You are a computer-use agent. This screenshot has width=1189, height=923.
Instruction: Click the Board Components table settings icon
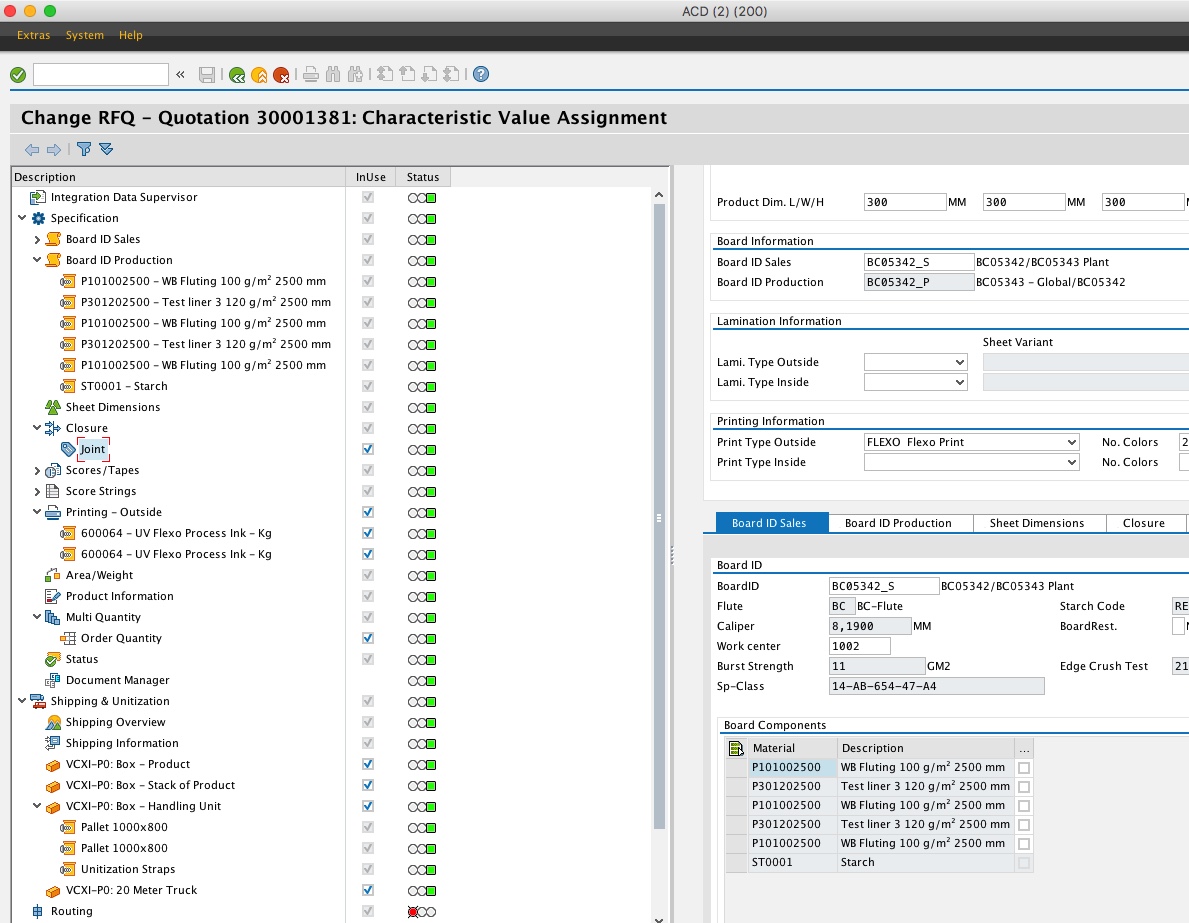coord(736,748)
